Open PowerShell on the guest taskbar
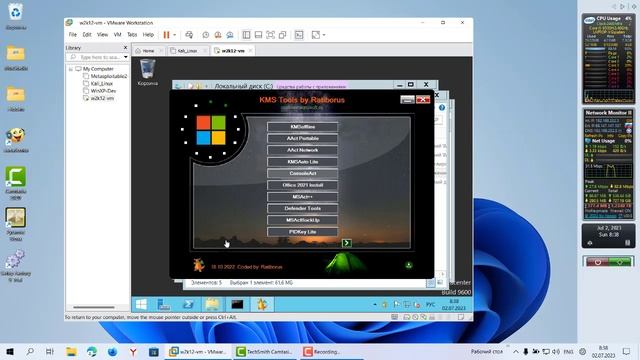 pos(189,304)
